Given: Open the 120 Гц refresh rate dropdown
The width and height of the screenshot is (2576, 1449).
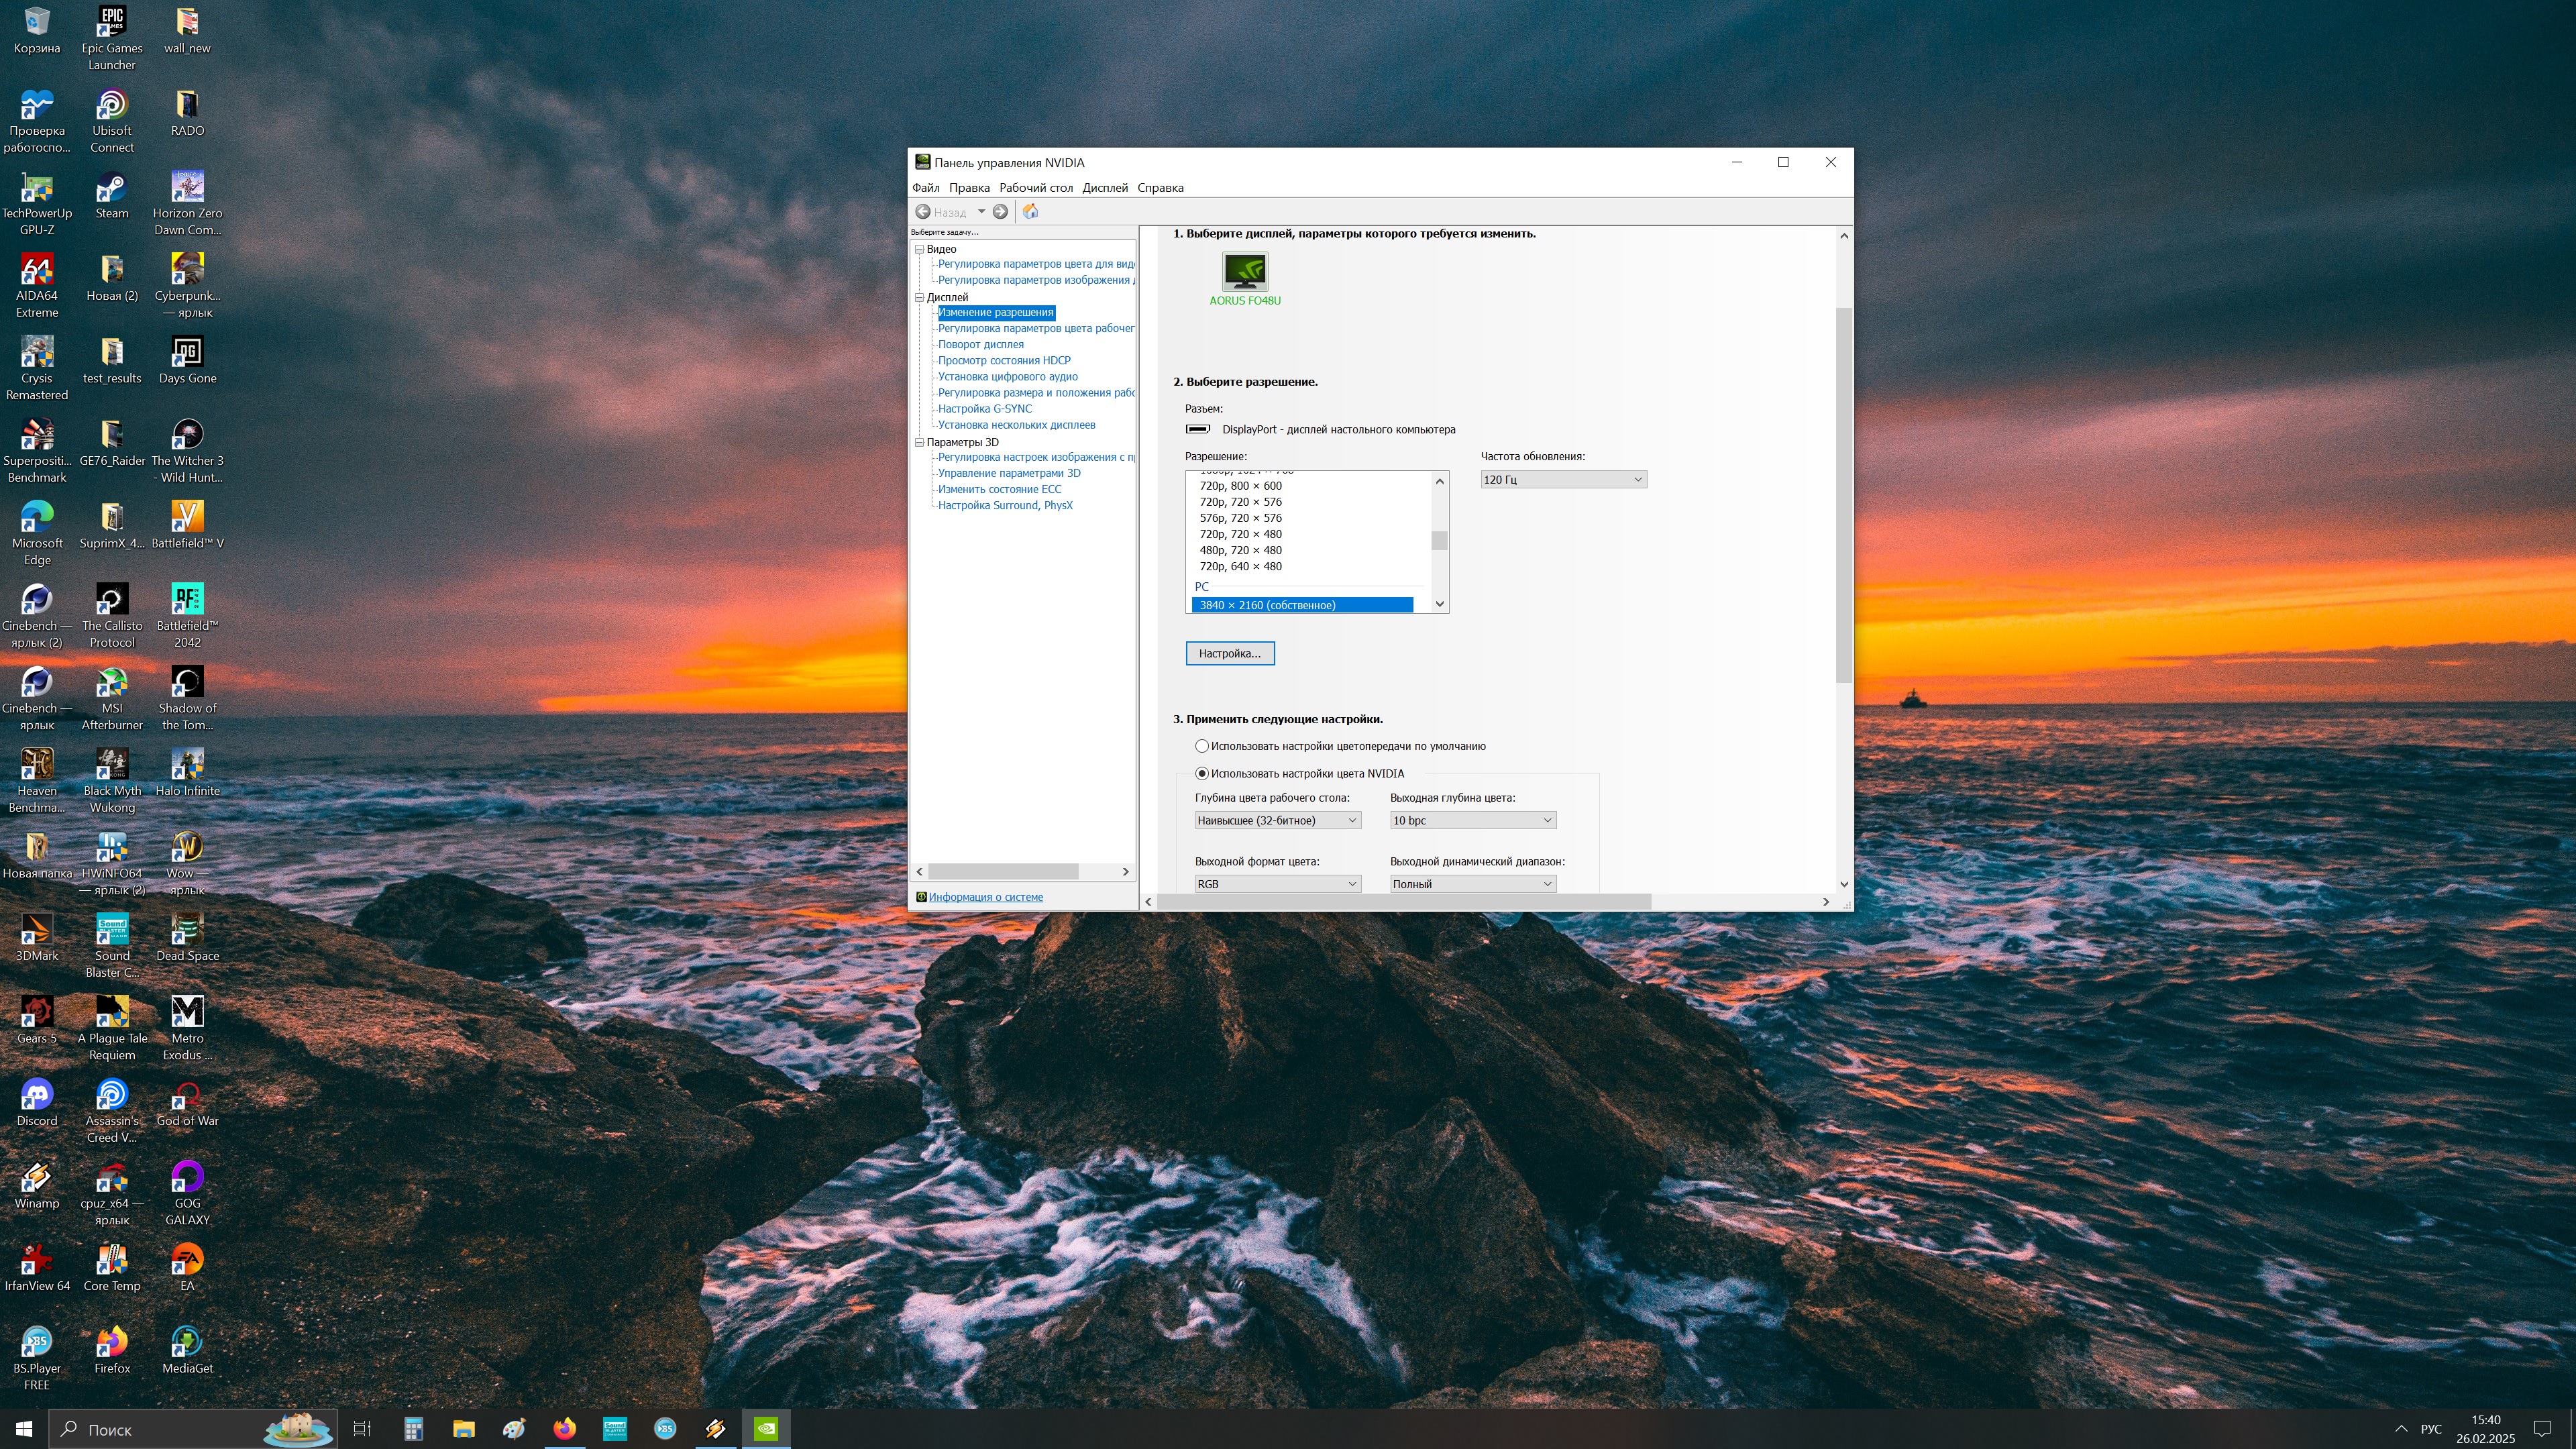Looking at the screenshot, I should pyautogui.click(x=1563, y=480).
